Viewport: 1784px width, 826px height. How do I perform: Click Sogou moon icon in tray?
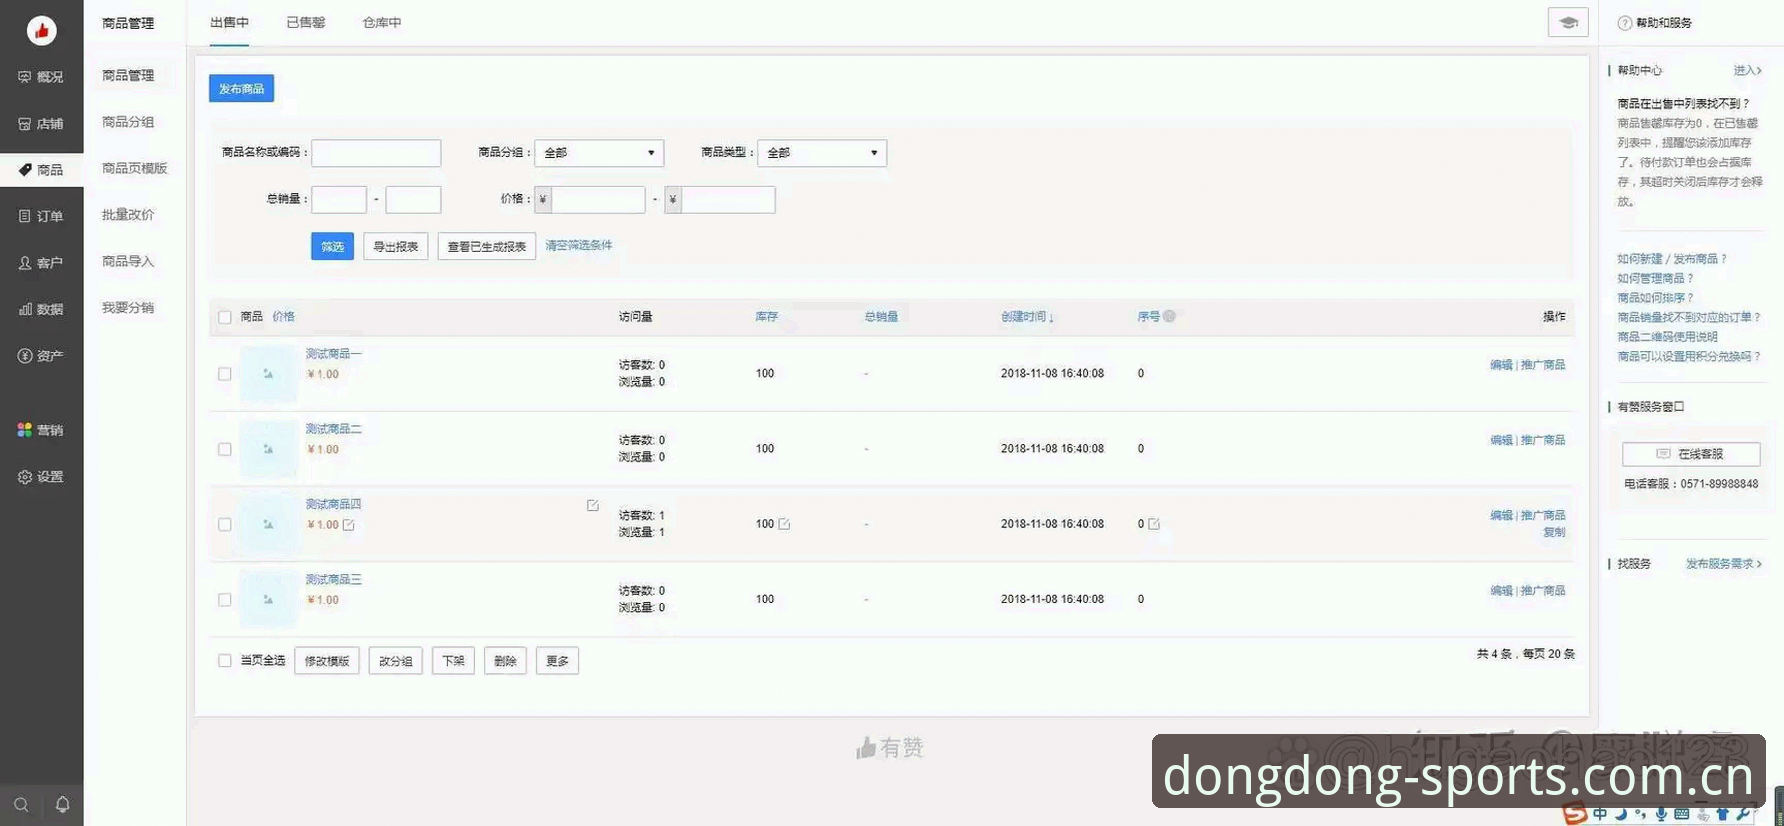pos(1620,815)
